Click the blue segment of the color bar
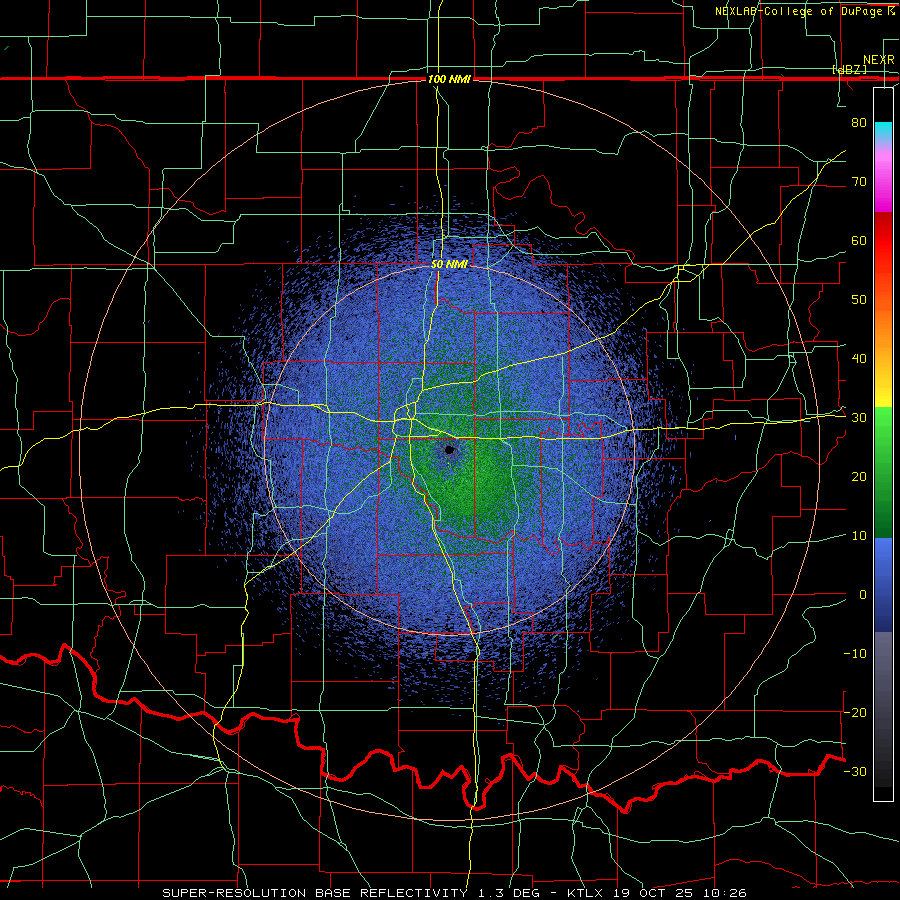 [x=883, y=584]
